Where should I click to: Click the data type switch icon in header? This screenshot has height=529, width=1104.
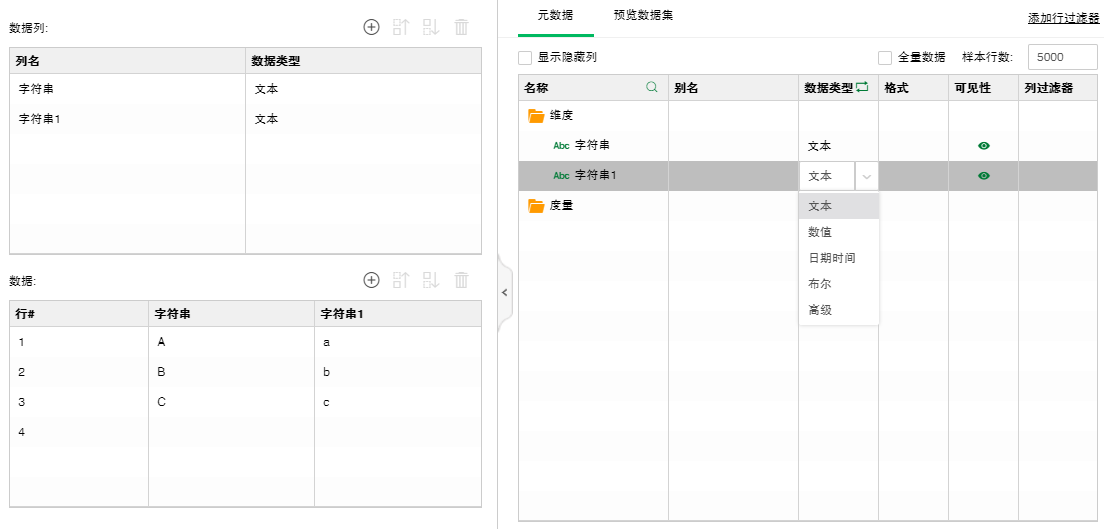862,88
